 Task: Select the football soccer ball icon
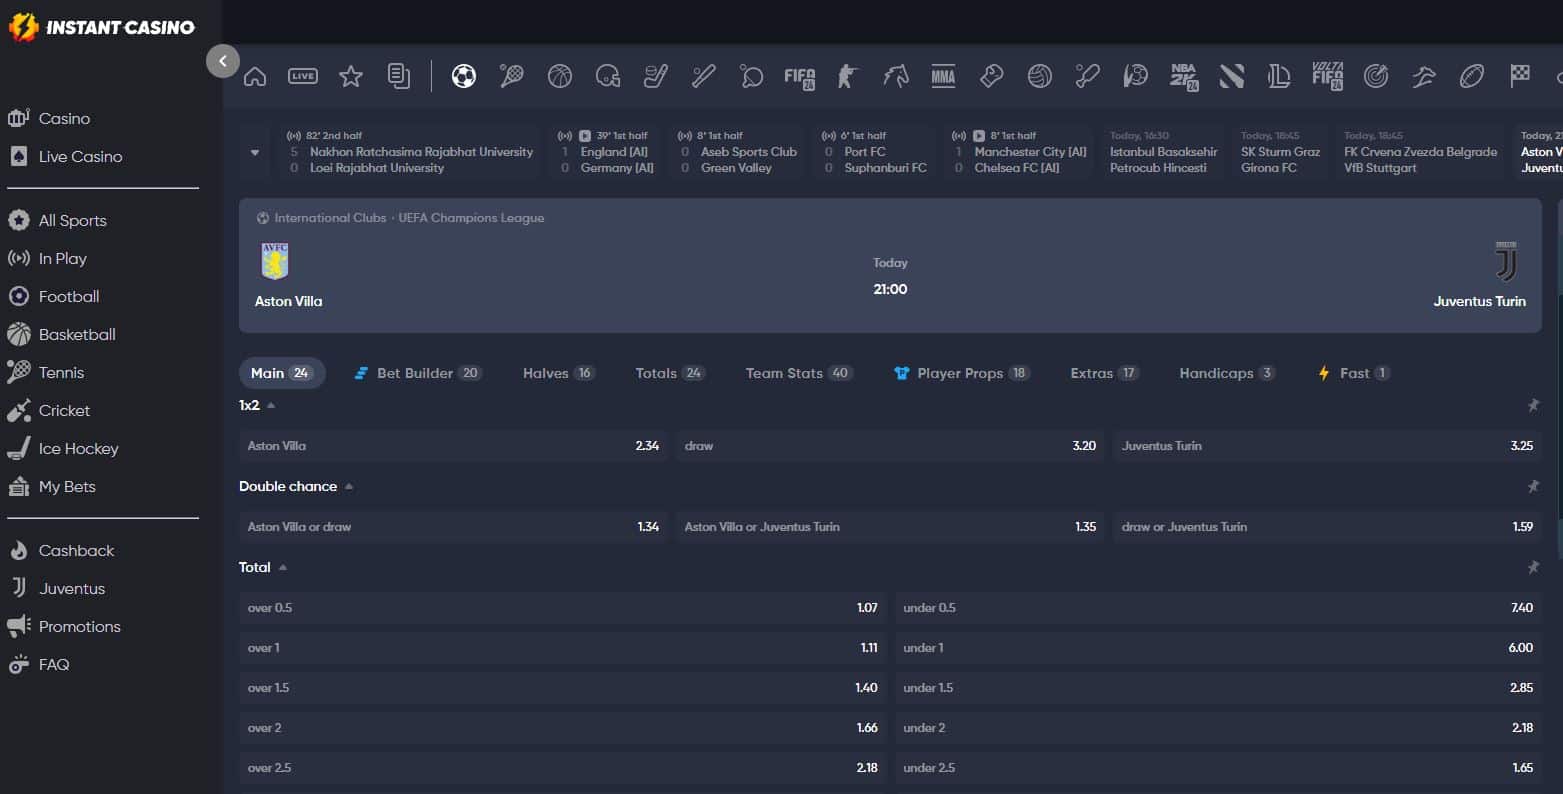tap(464, 76)
